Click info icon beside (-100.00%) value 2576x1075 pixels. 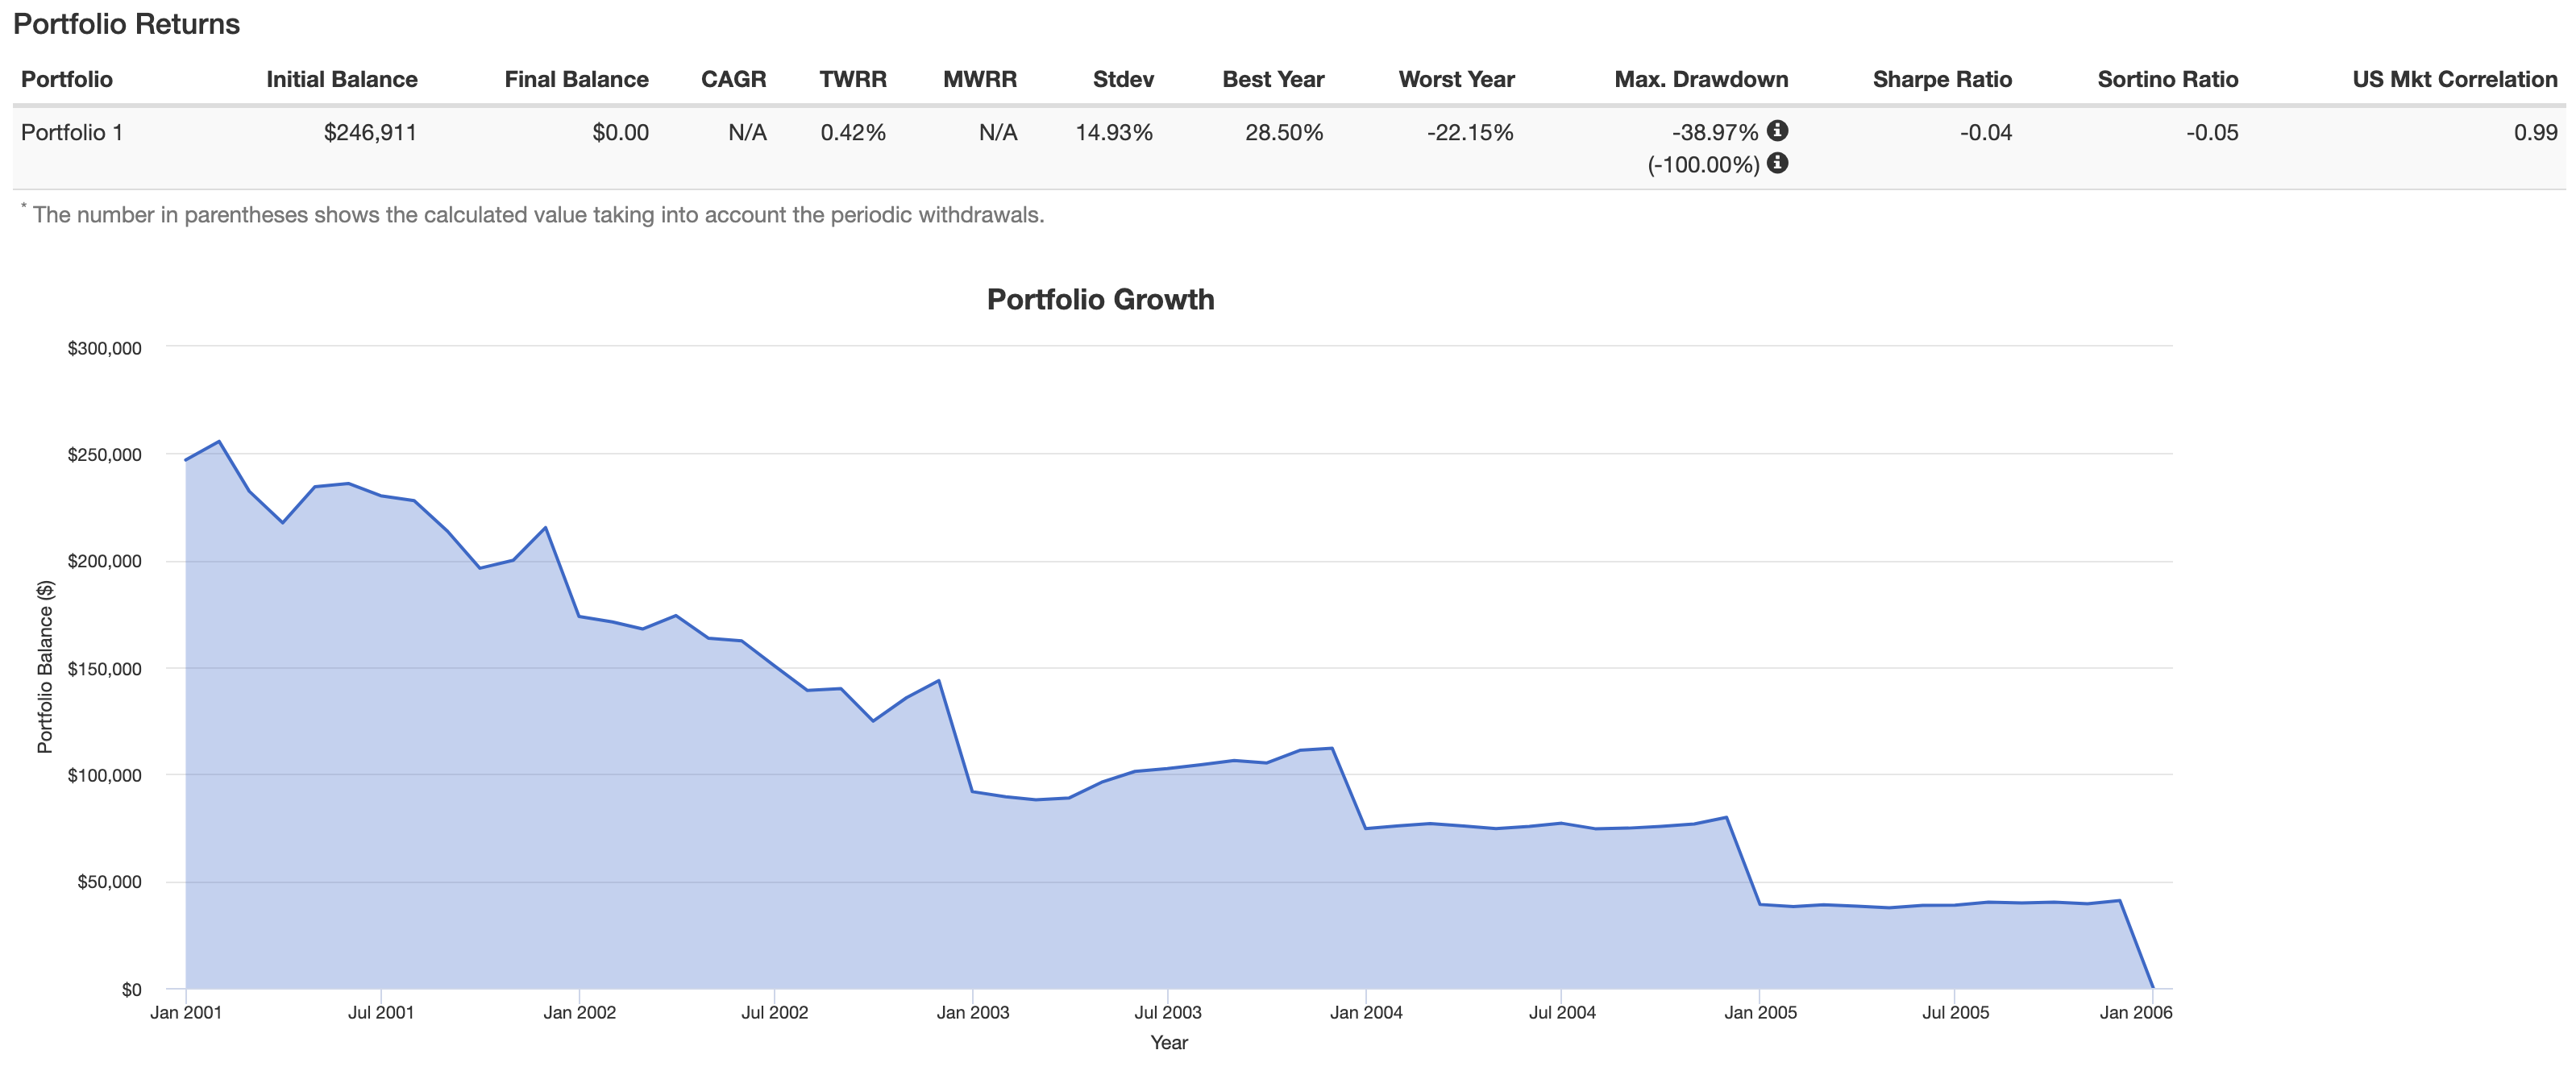pos(1777,163)
